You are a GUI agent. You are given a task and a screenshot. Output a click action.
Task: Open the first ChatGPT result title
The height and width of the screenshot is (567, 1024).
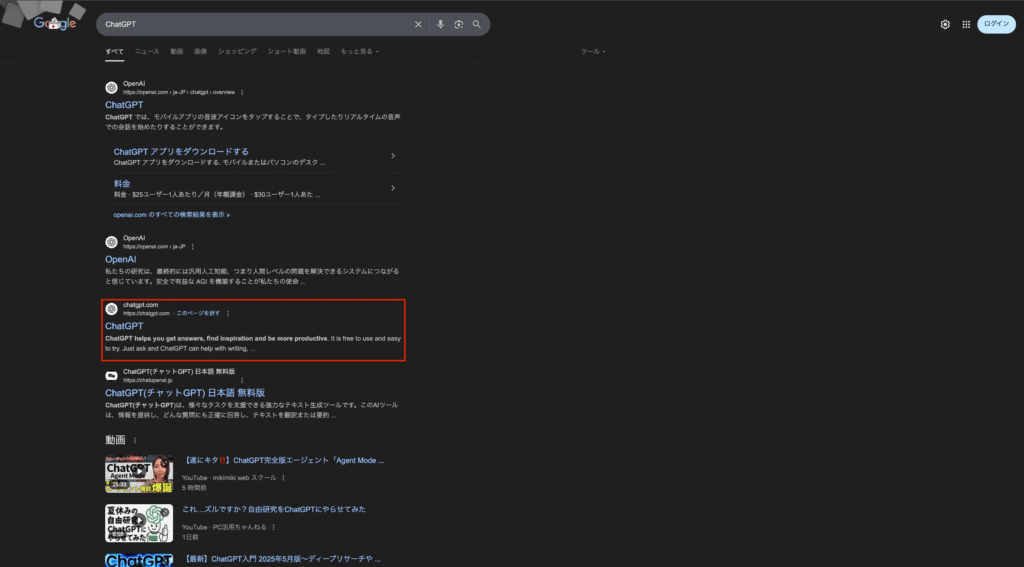click(124, 105)
